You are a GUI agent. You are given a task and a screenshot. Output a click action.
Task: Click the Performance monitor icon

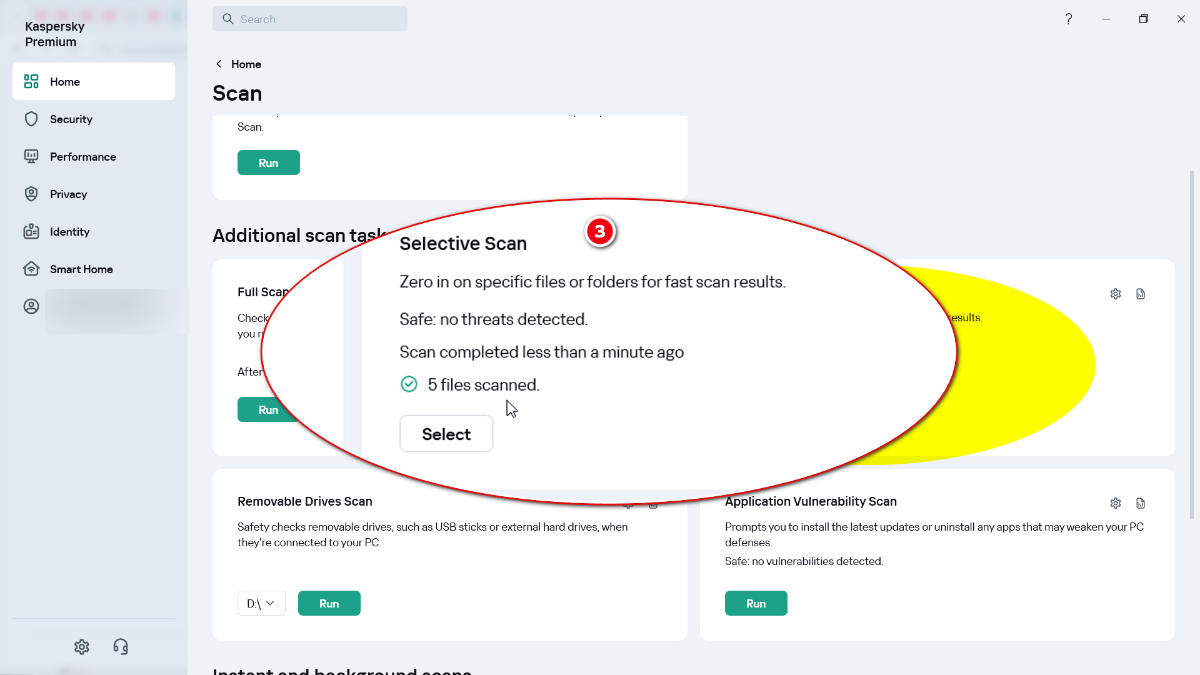point(31,157)
